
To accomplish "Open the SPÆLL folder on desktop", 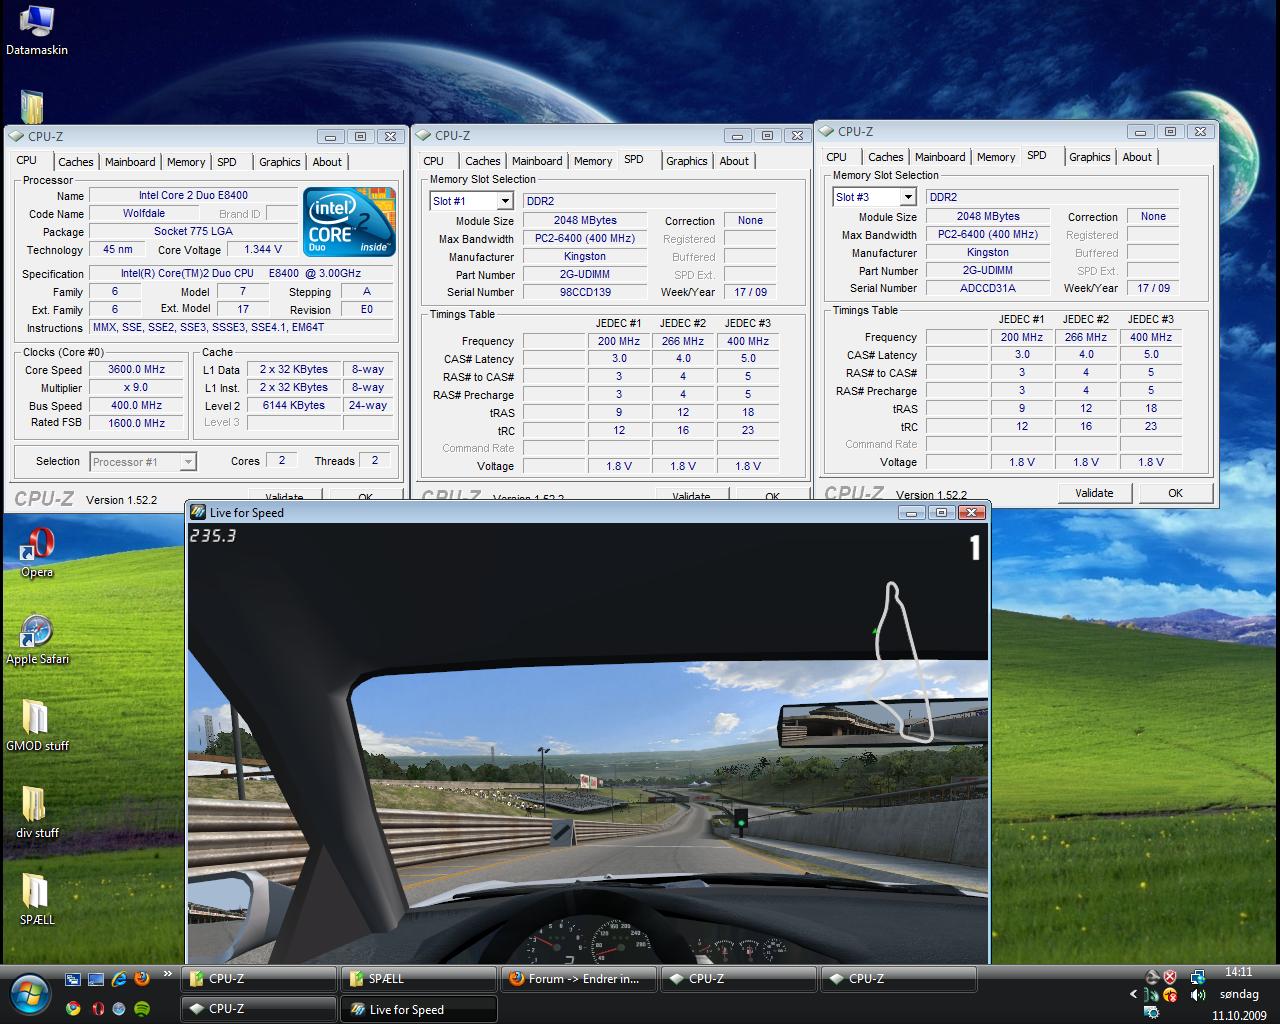I will click(37, 899).
